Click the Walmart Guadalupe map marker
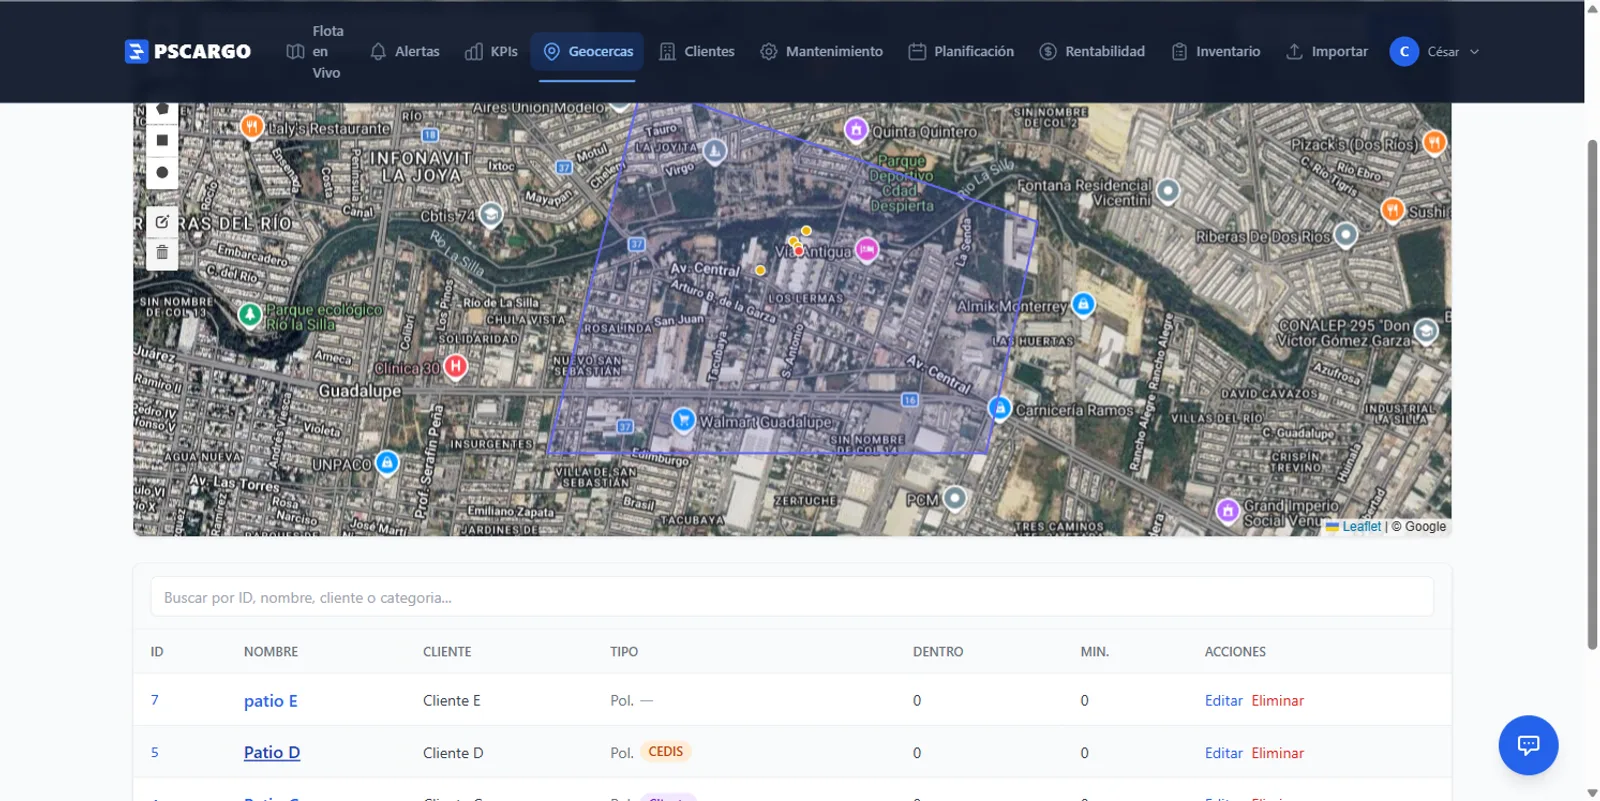 point(683,420)
